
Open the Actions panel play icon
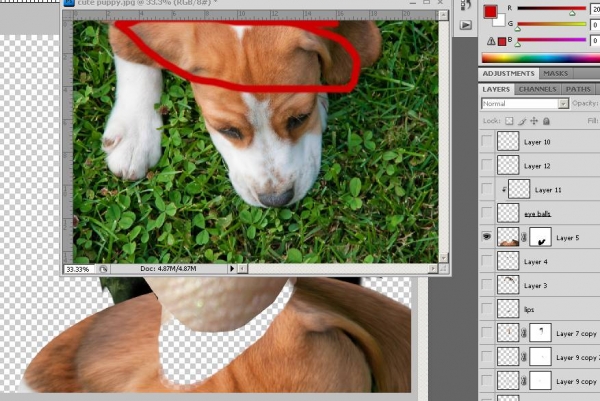tap(466, 25)
